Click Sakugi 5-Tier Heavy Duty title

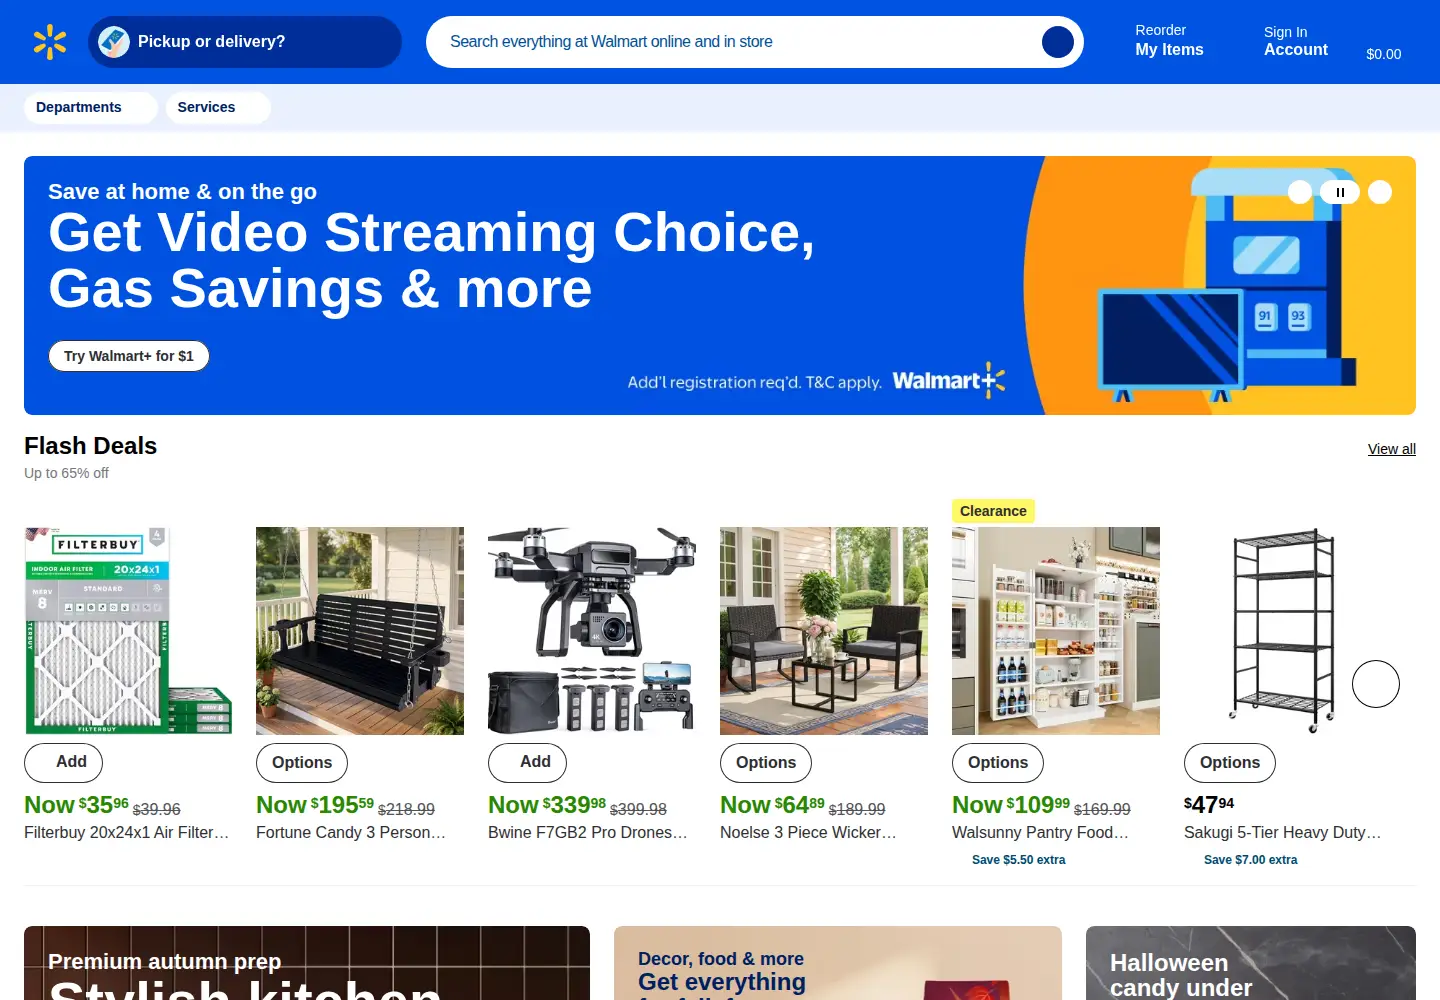1282,832
